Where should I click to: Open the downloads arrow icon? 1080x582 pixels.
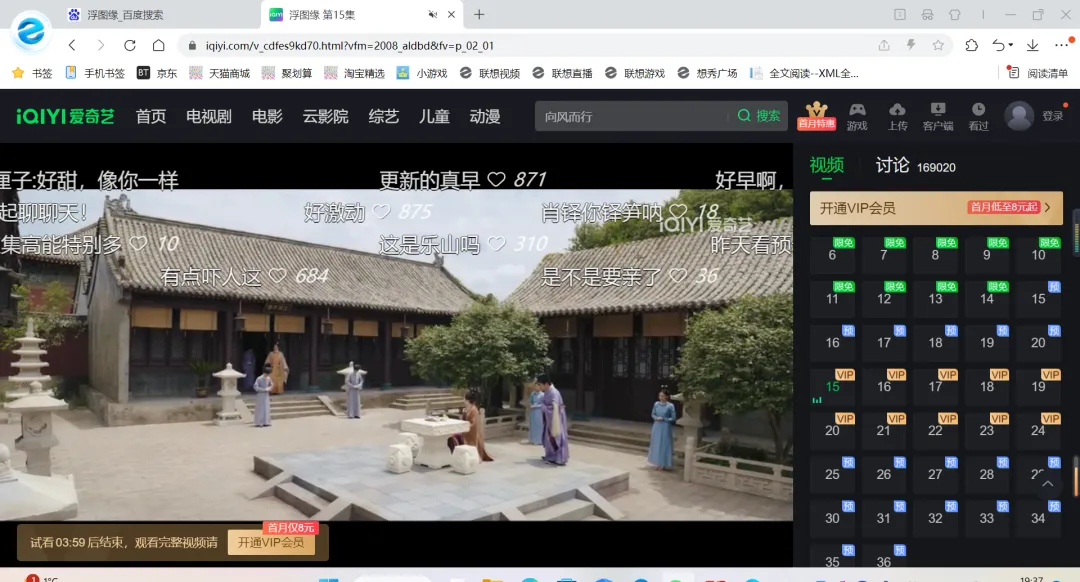click(x=1032, y=45)
